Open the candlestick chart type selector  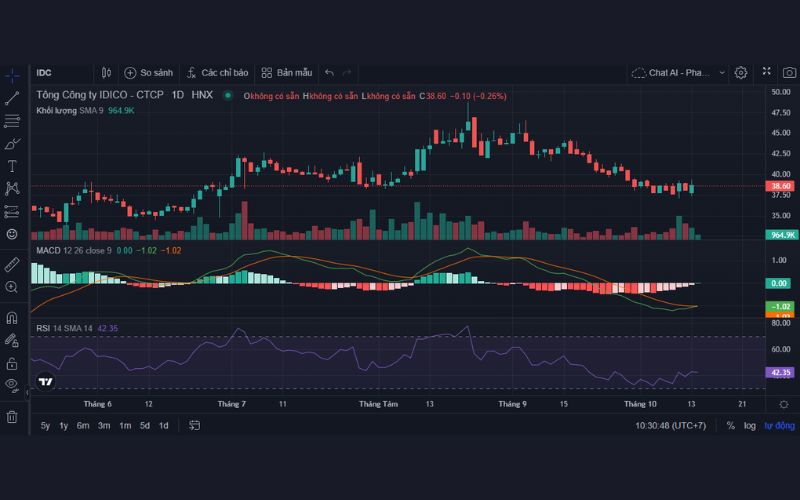(x=106, y=72)
